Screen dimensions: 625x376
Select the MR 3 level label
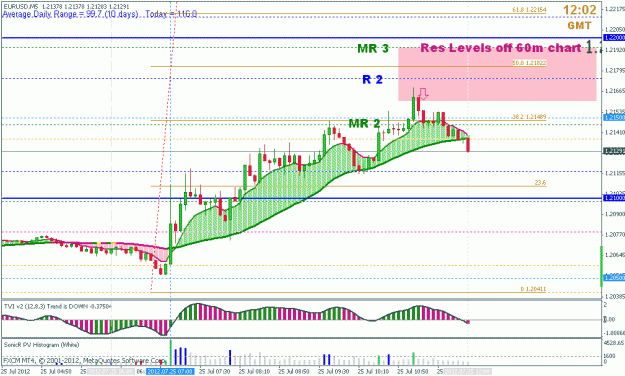point(373,49)
